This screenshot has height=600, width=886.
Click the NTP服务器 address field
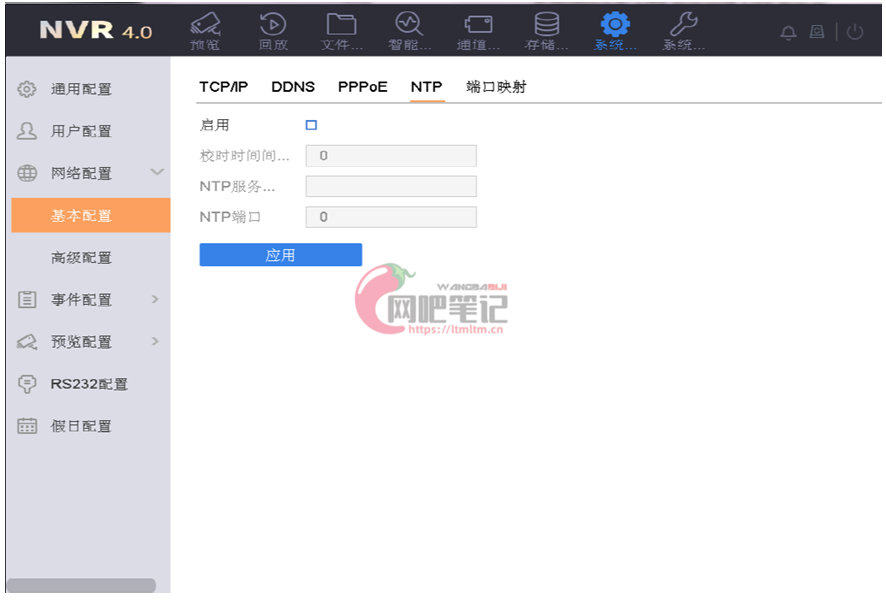tap(391, 186)
